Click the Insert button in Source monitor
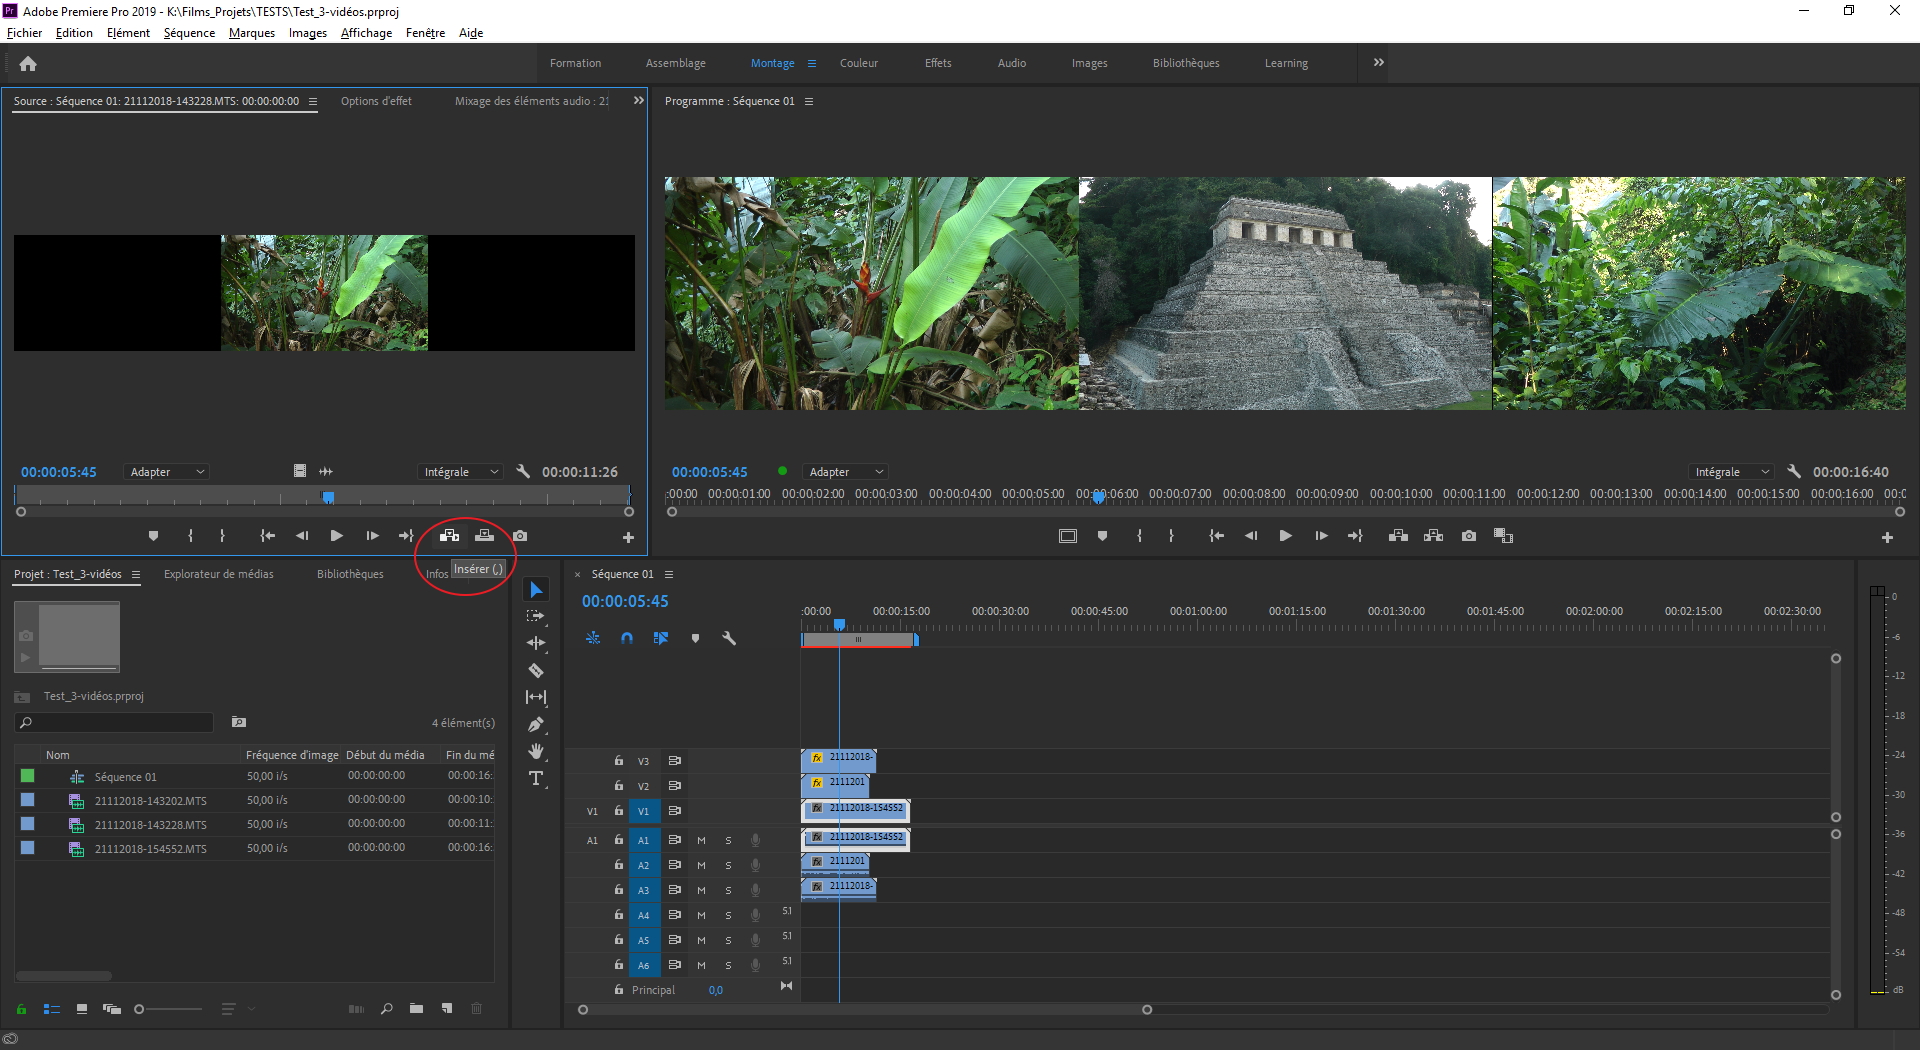Image resolution: width=1920 pixels, height=1050 pixels. point(449,536)
